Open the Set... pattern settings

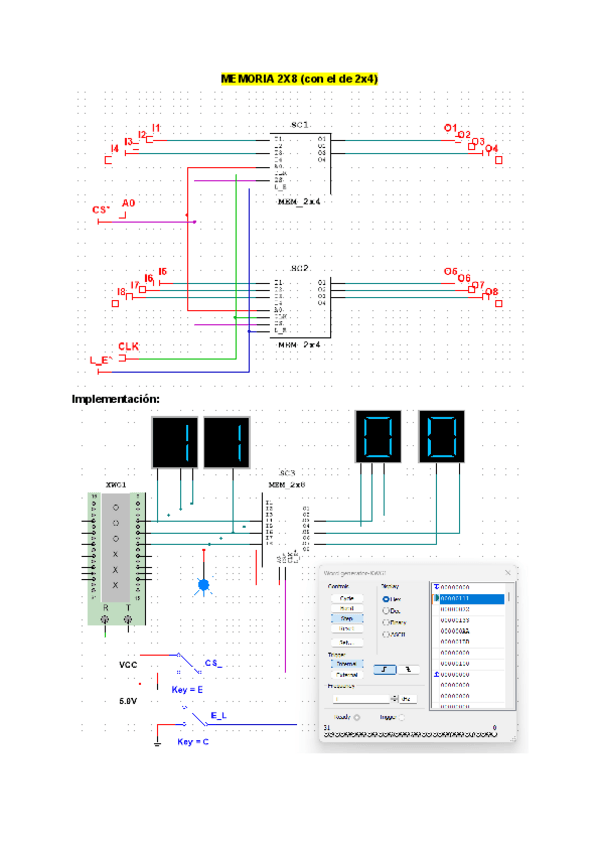tap(346, 641)
